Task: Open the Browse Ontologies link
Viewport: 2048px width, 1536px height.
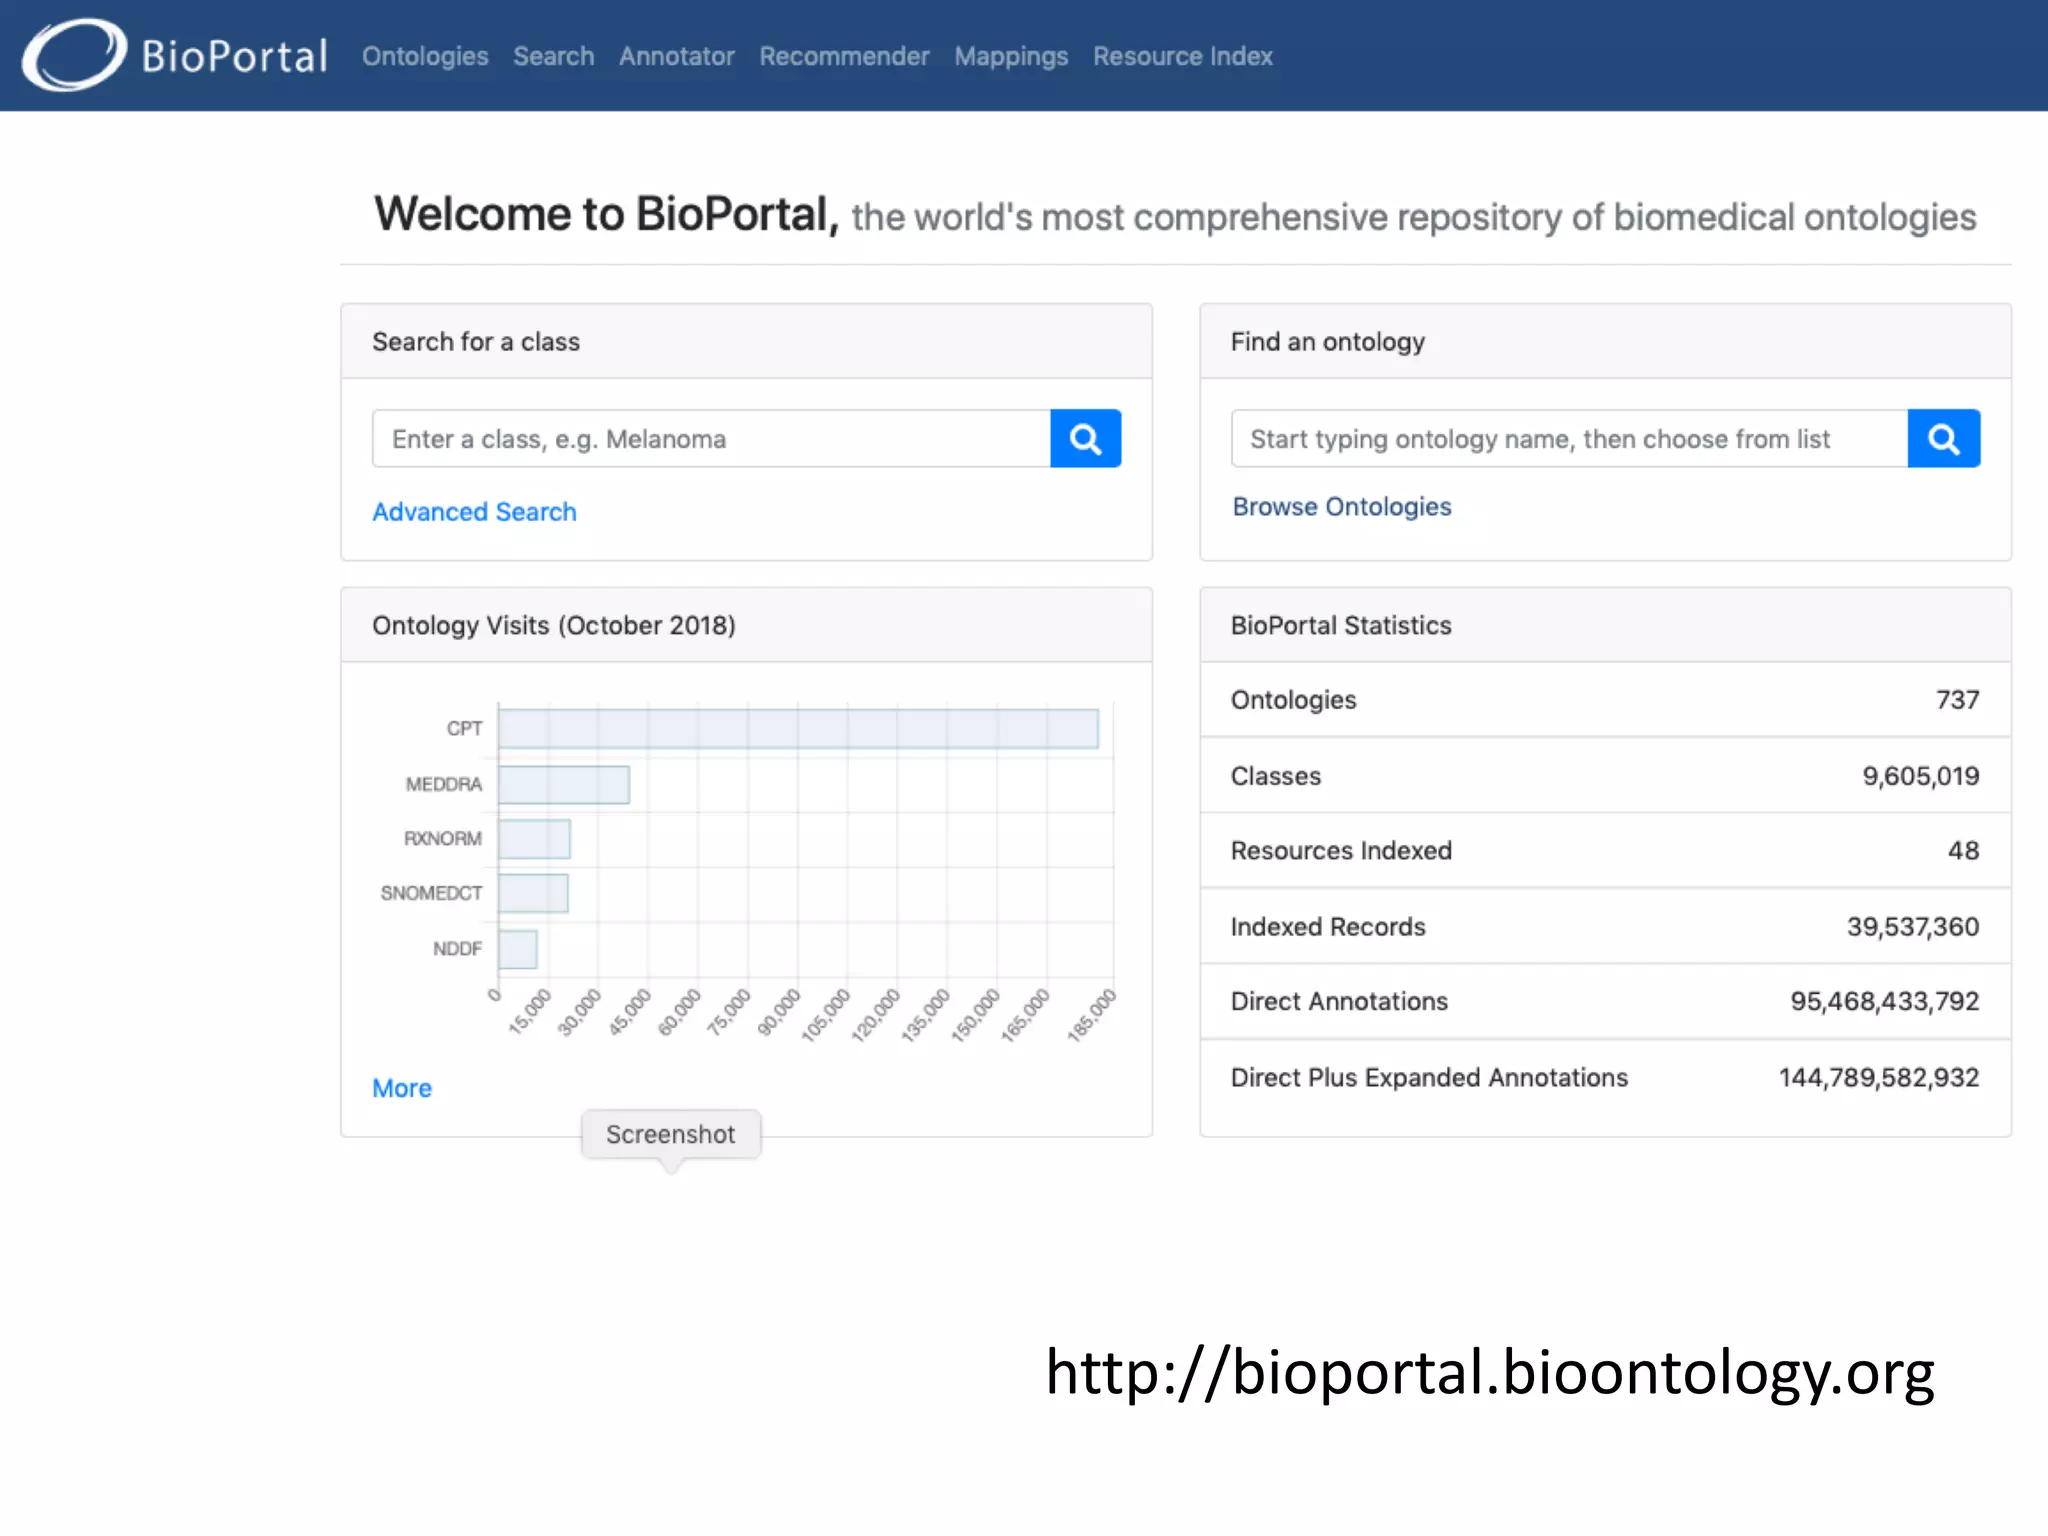Action: tap(1341, 507)
